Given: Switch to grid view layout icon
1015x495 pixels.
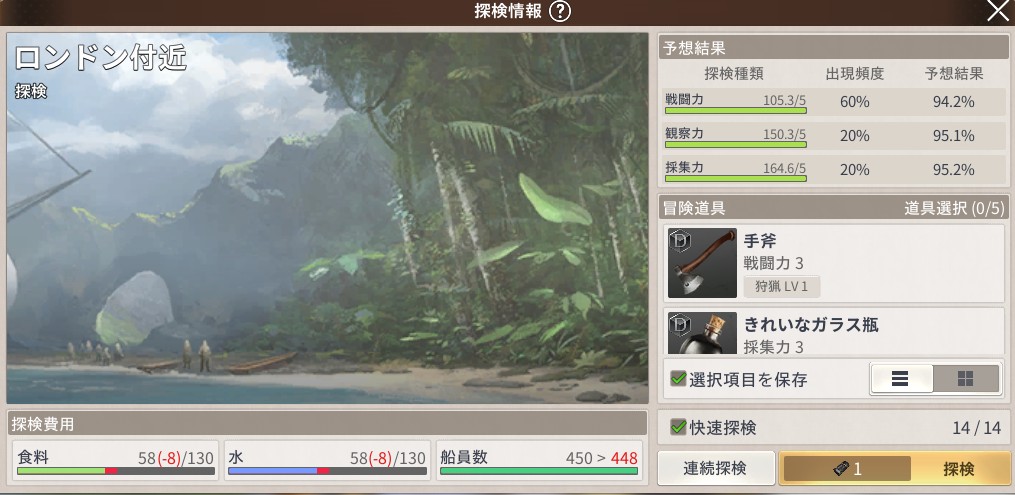Looking at the screenshot, I should [966, 379].
